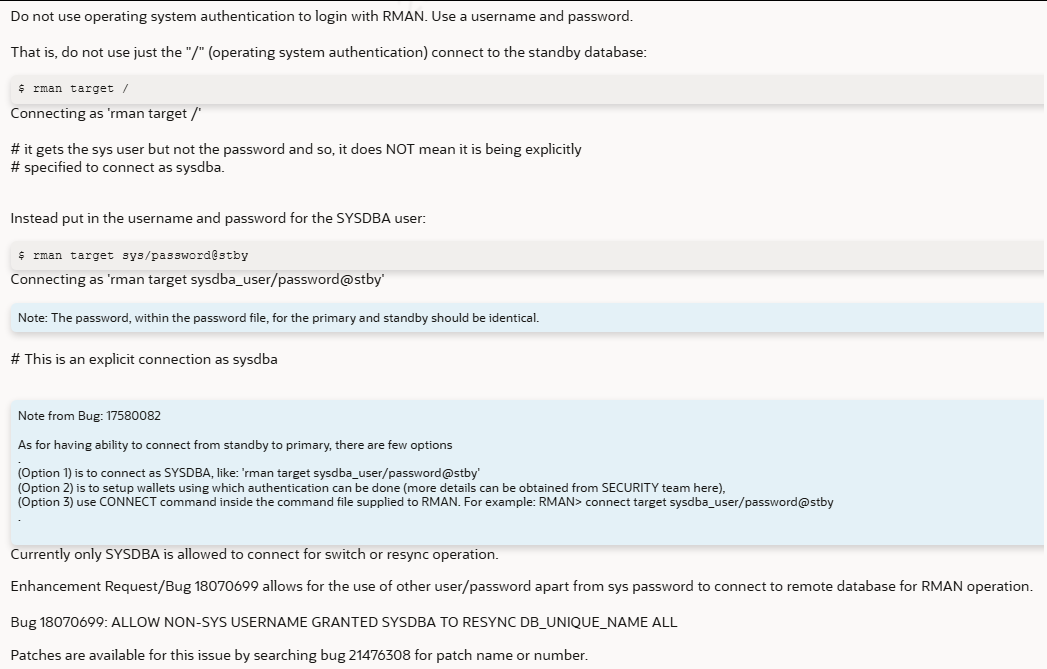The image size is (1047, 669).
Task: Click the 'rman target sys/password@stby' code block
Action: 528,255
